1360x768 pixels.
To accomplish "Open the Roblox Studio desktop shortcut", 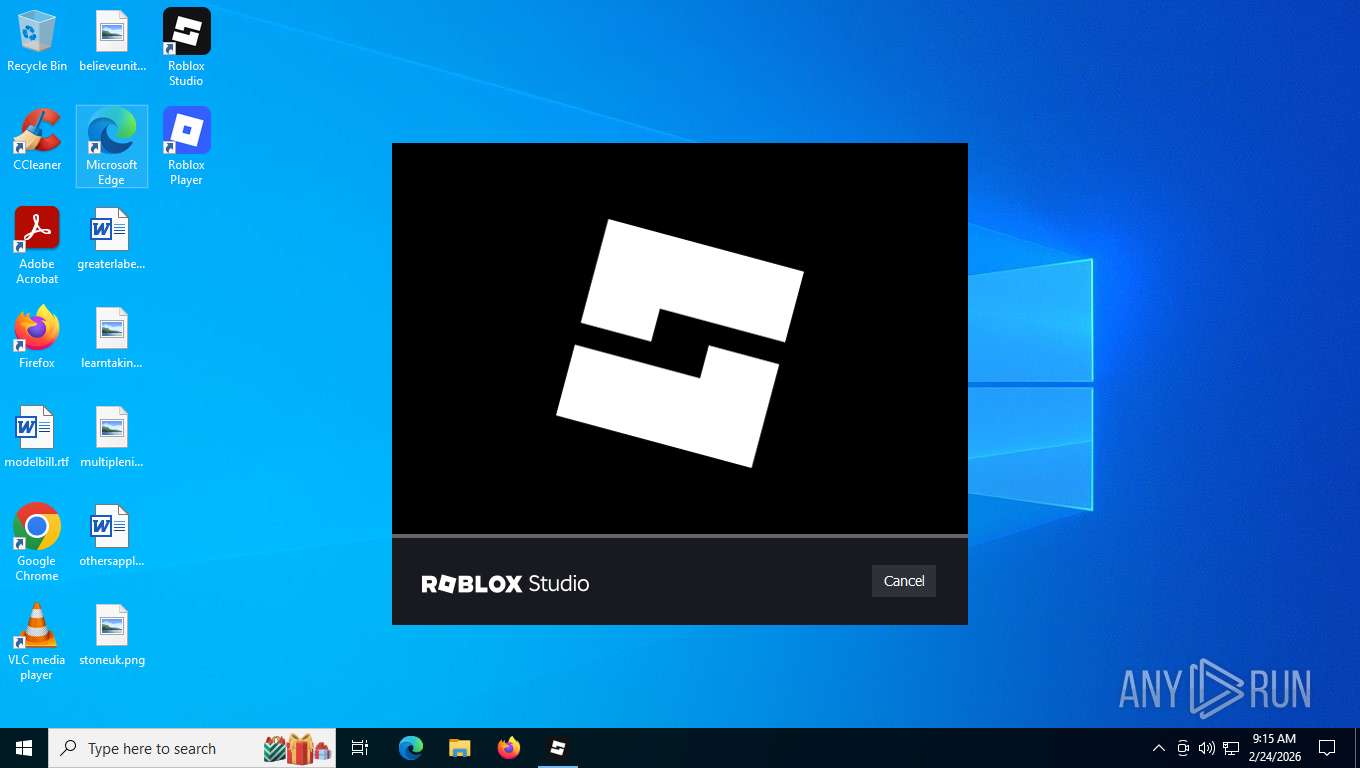I will [x=186, y=47].
